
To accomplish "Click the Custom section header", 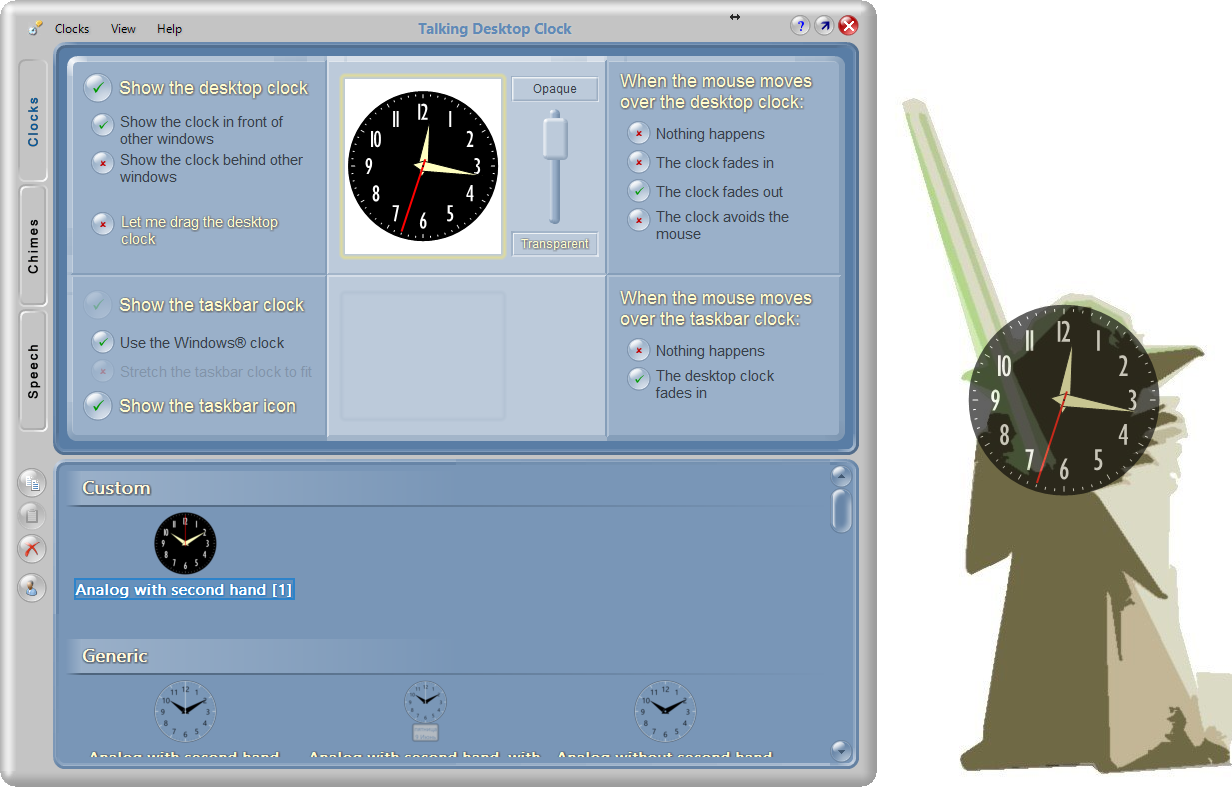I will coord(116,488).
